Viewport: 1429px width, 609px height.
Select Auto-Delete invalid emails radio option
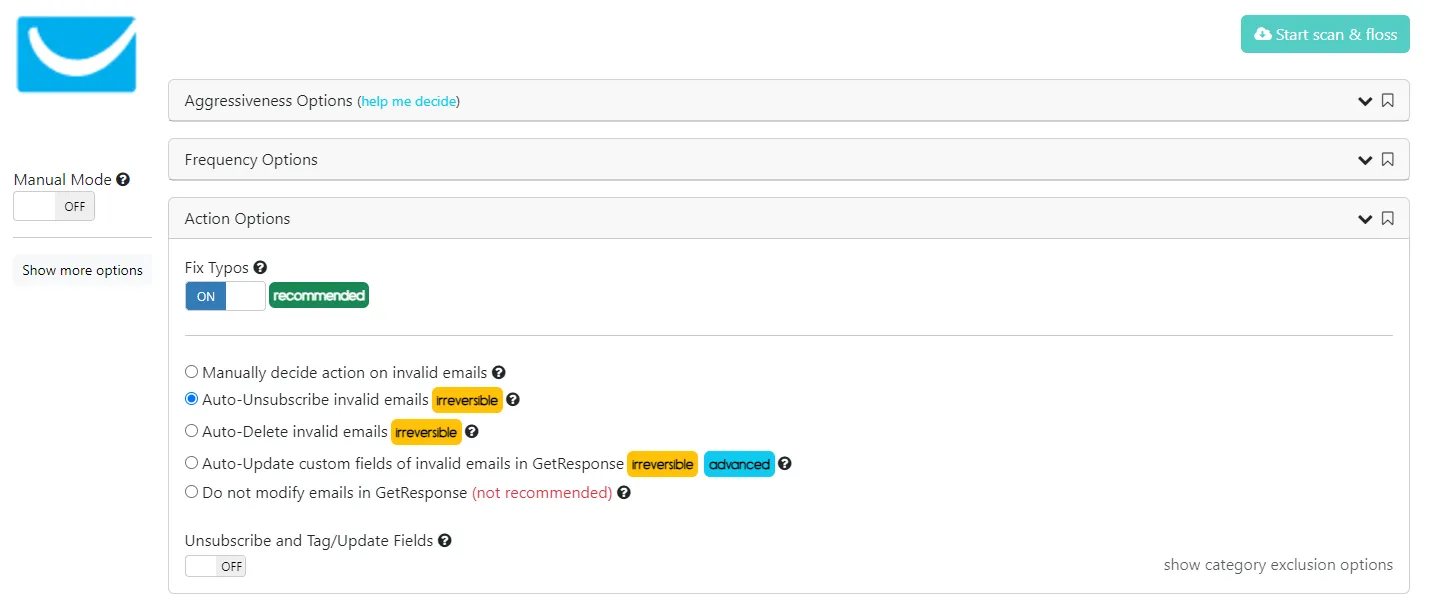coord(192,431)
